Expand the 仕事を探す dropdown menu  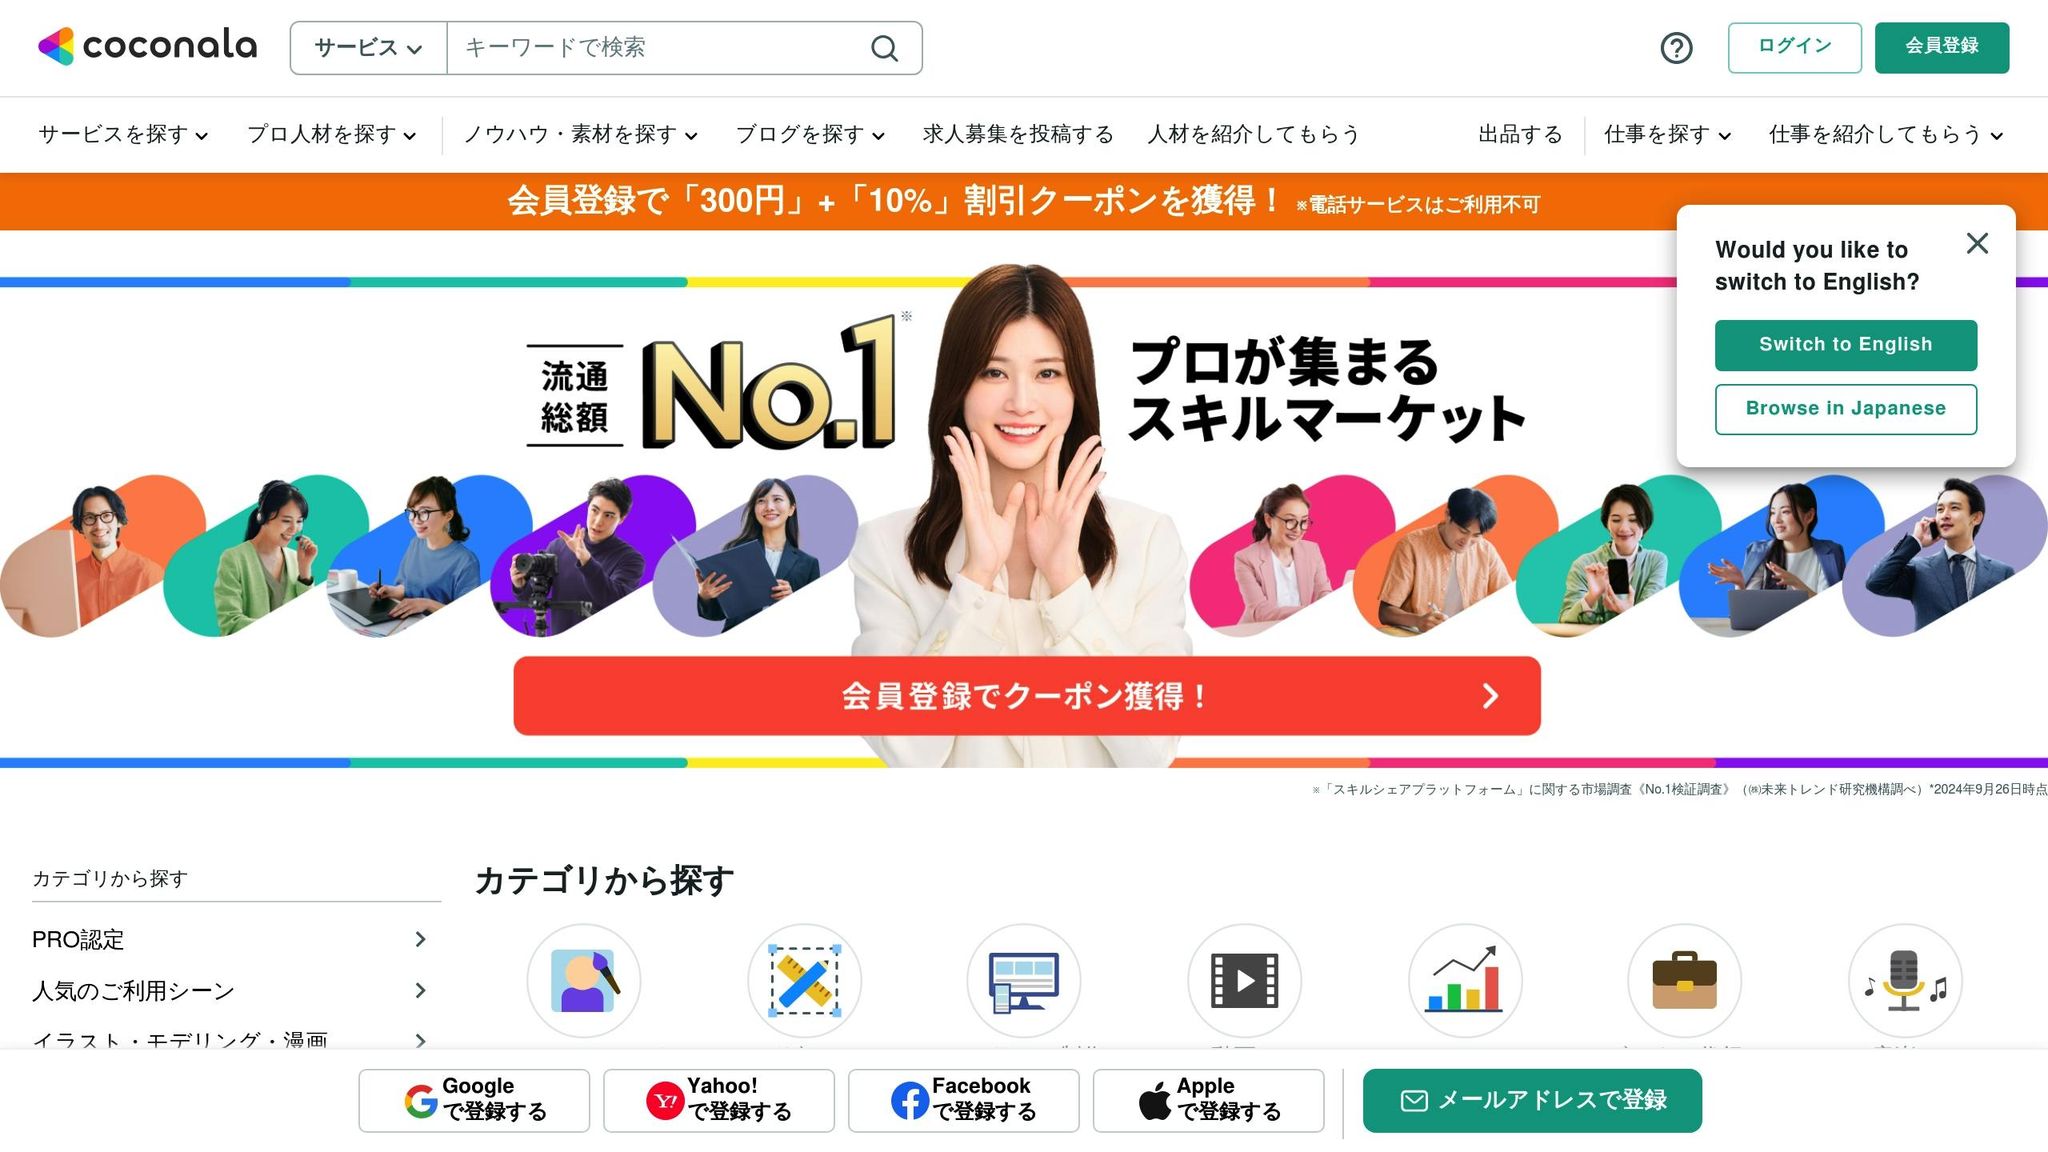pos(1667,134)
